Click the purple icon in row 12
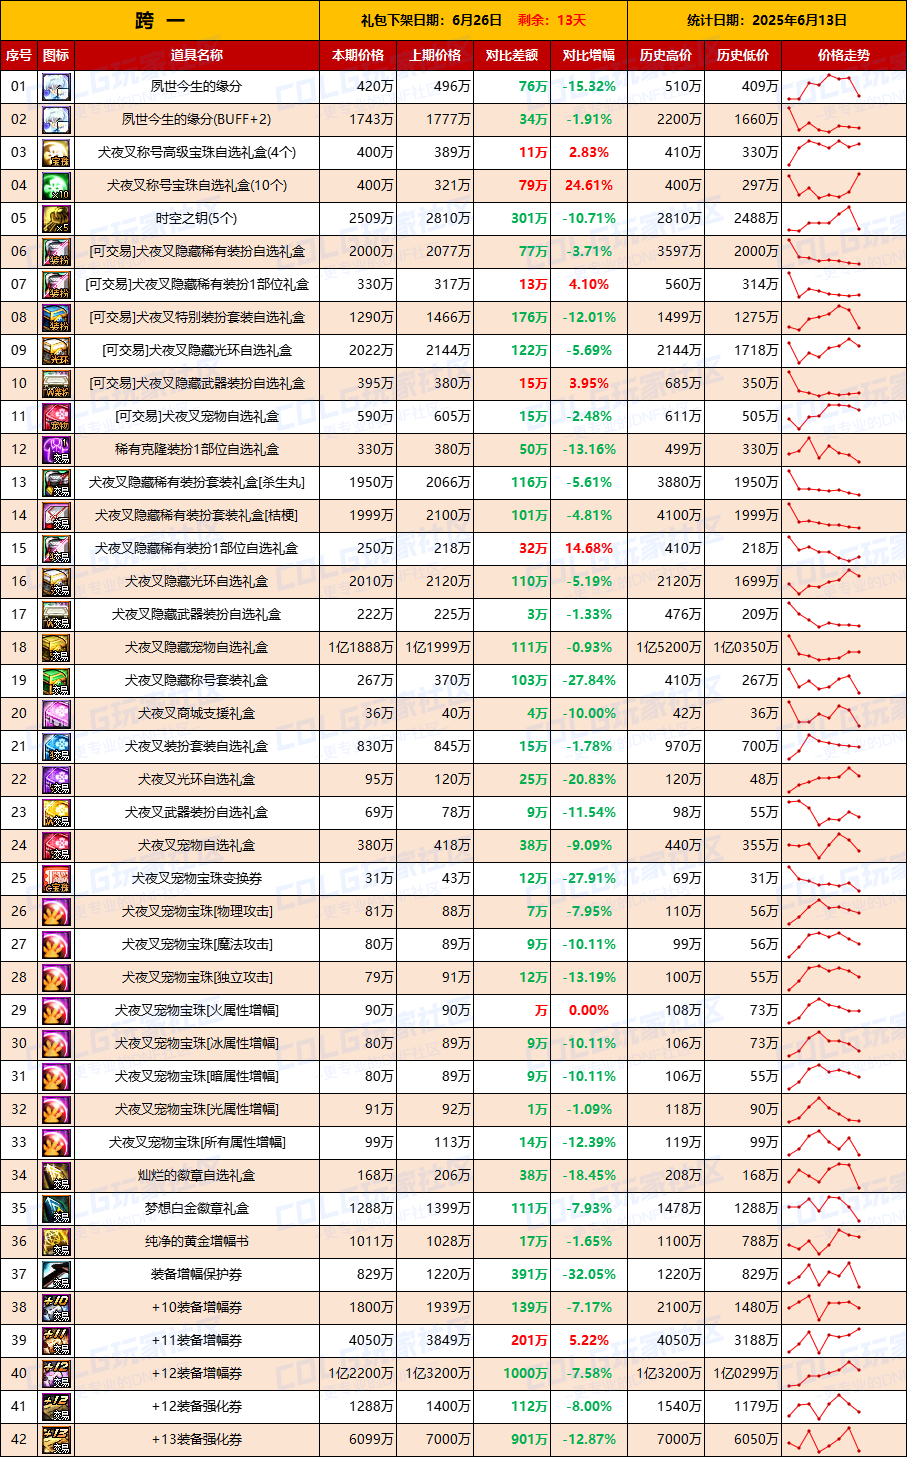Screen dimensions: 907x1457 point(56,449)
